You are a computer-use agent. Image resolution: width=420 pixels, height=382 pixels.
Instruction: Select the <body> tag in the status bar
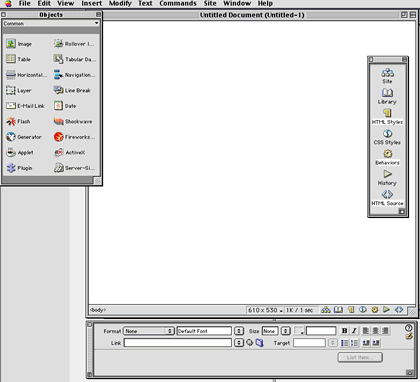pyautogui.click(x=98, y=310)
